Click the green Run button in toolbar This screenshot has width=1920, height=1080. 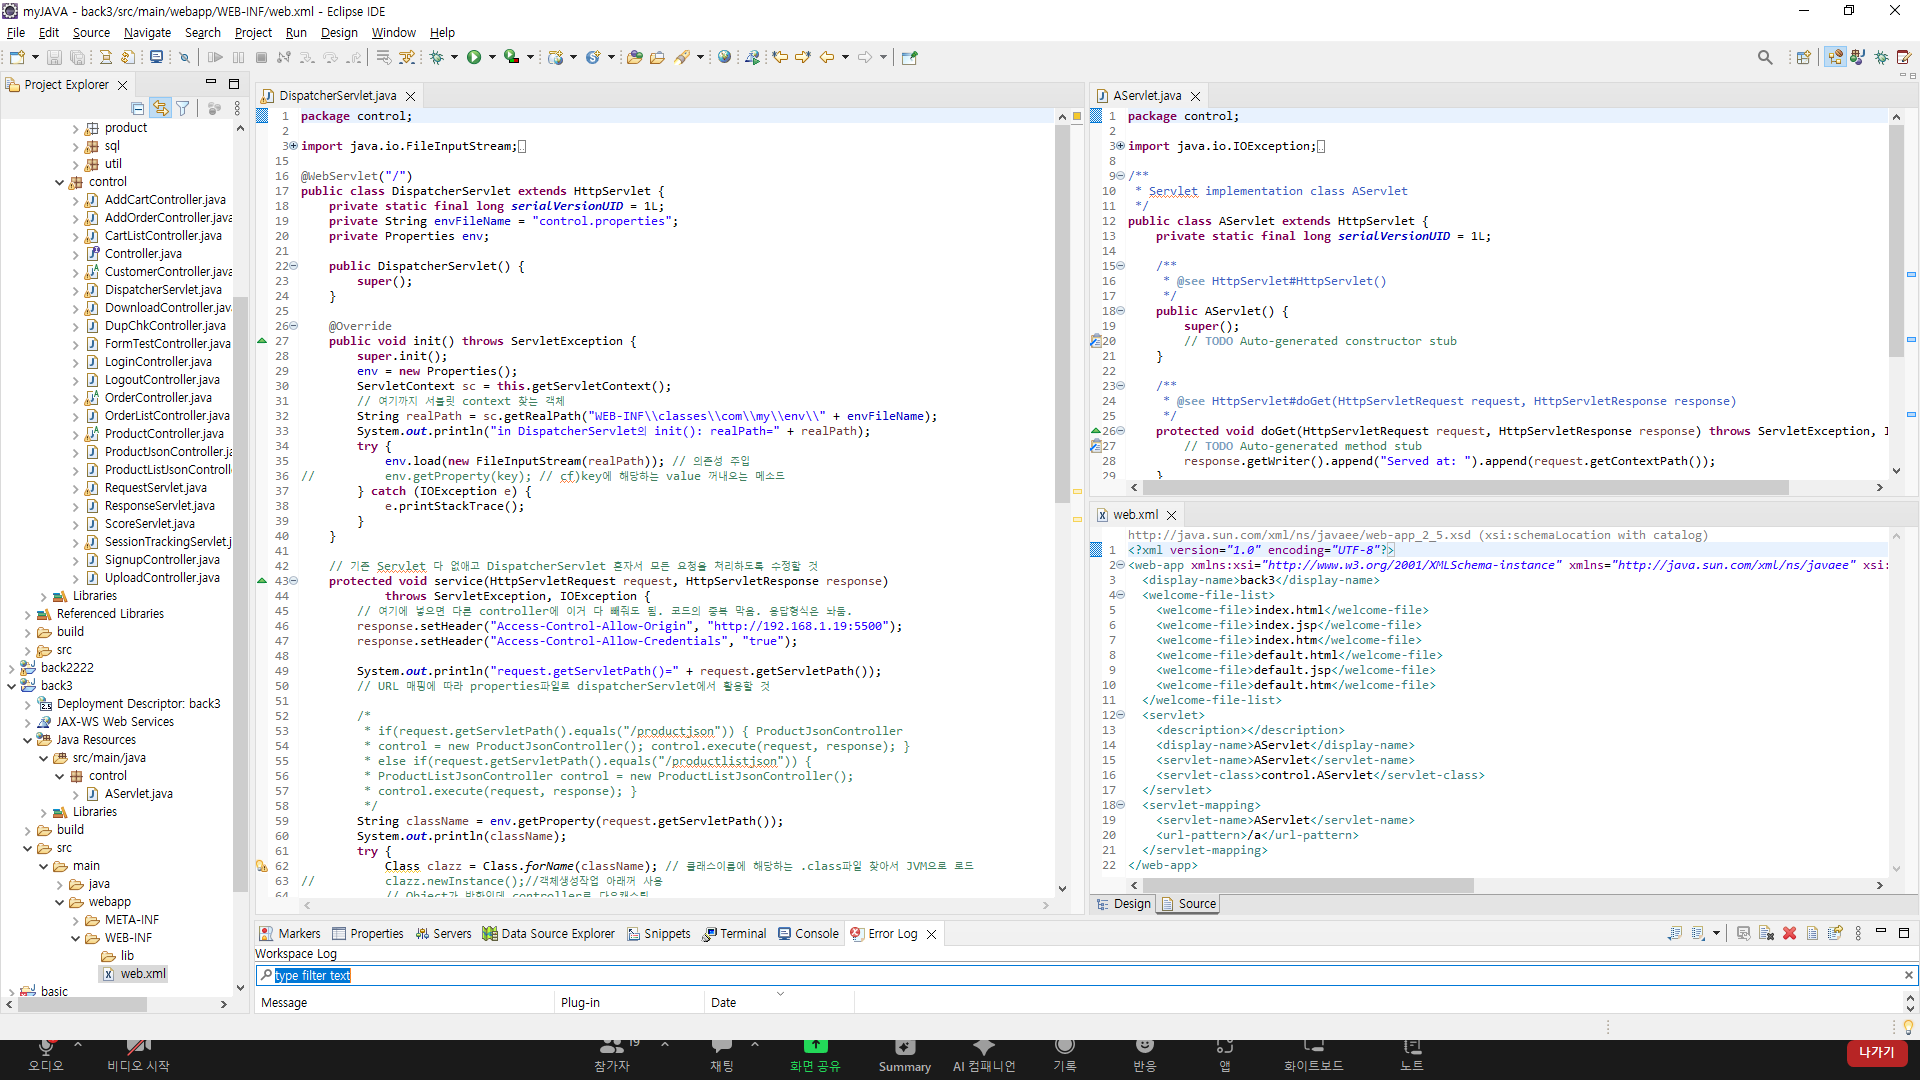(x=474, y=58)
